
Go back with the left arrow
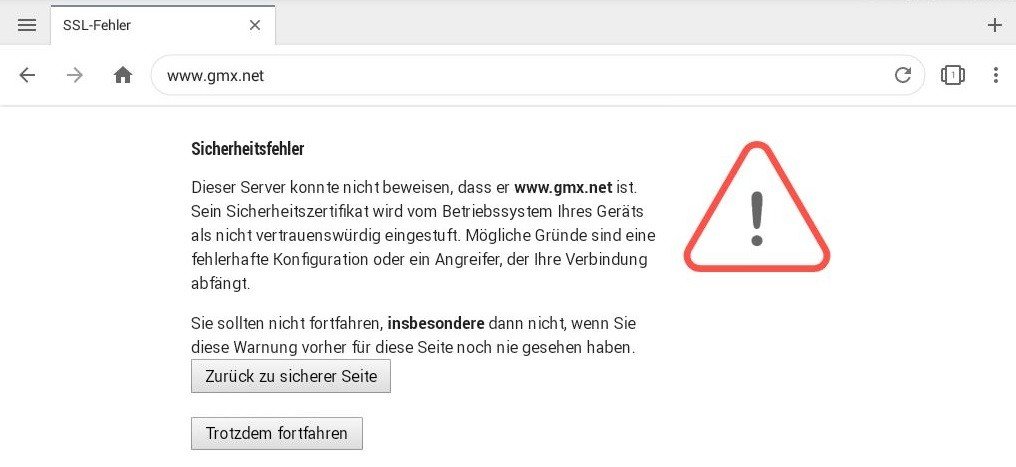pyautogui.click(x=27, y=75)
